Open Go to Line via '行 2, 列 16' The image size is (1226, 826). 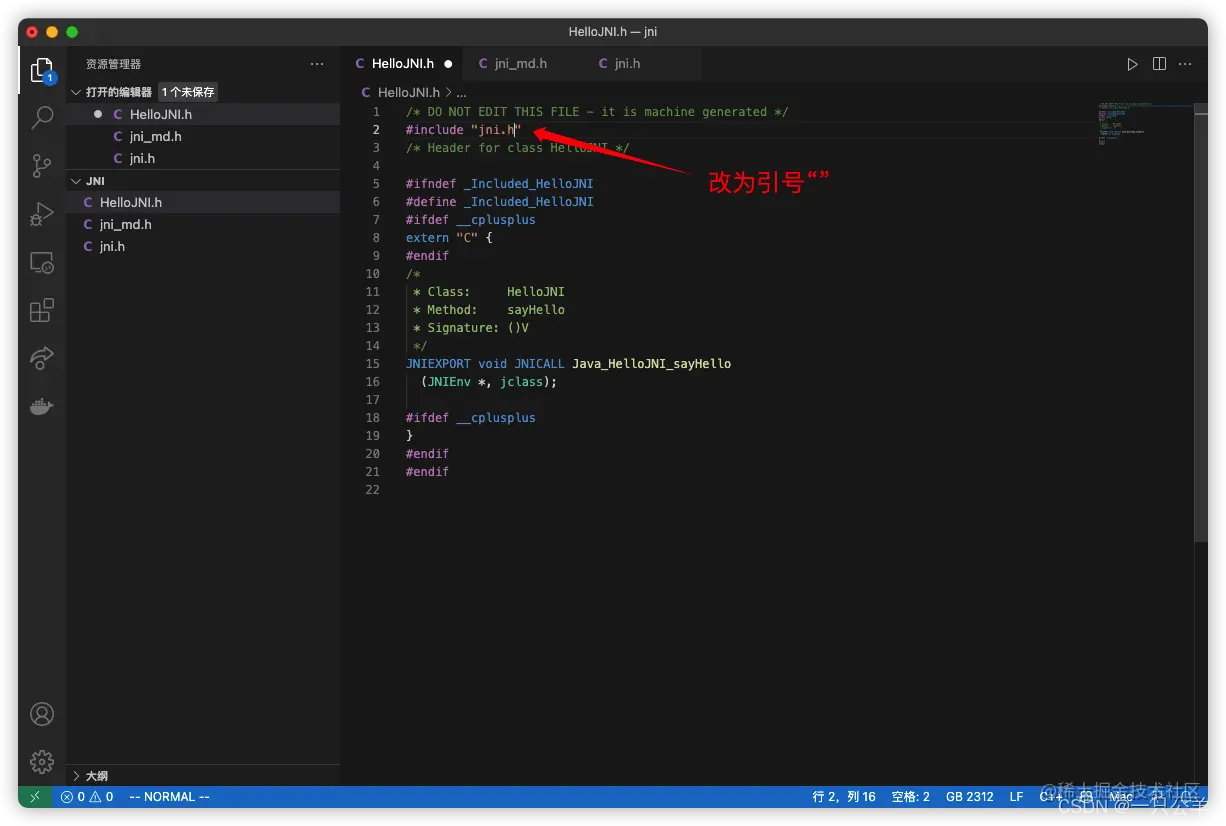[844, 797]
